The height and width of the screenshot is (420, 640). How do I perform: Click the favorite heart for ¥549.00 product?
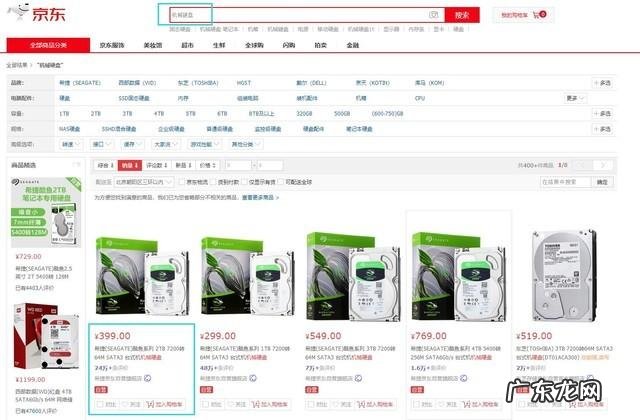pyautogui.click(x=336, y=404)
